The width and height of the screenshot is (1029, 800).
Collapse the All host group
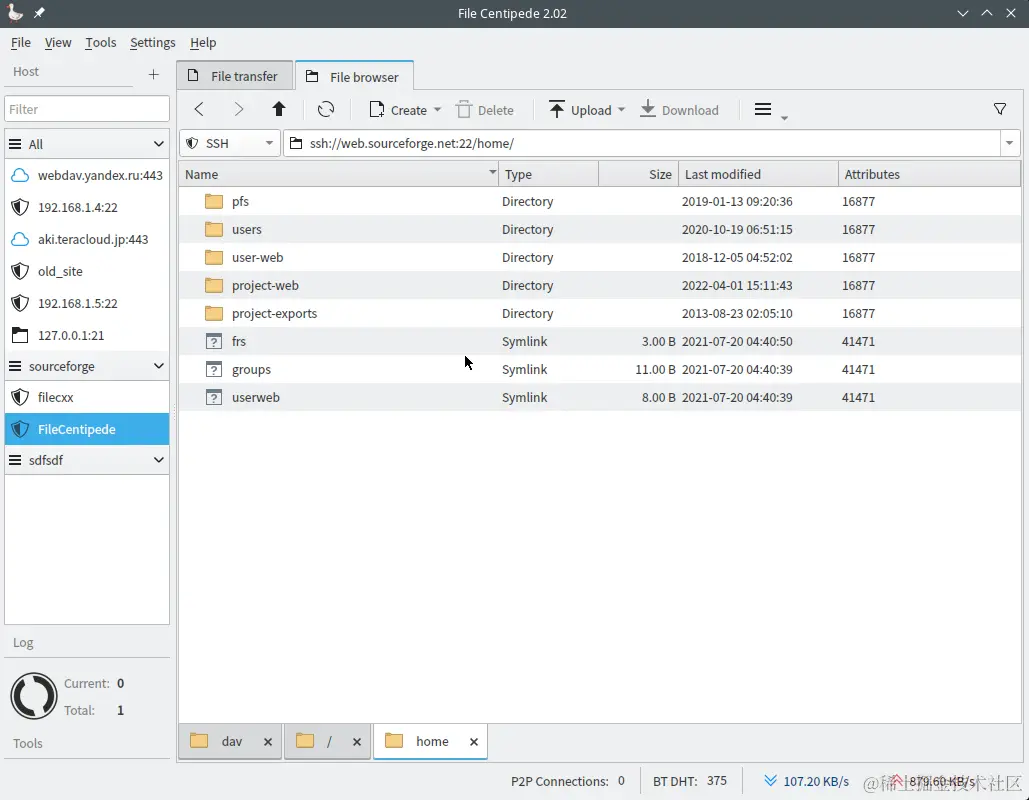(158, 144)
